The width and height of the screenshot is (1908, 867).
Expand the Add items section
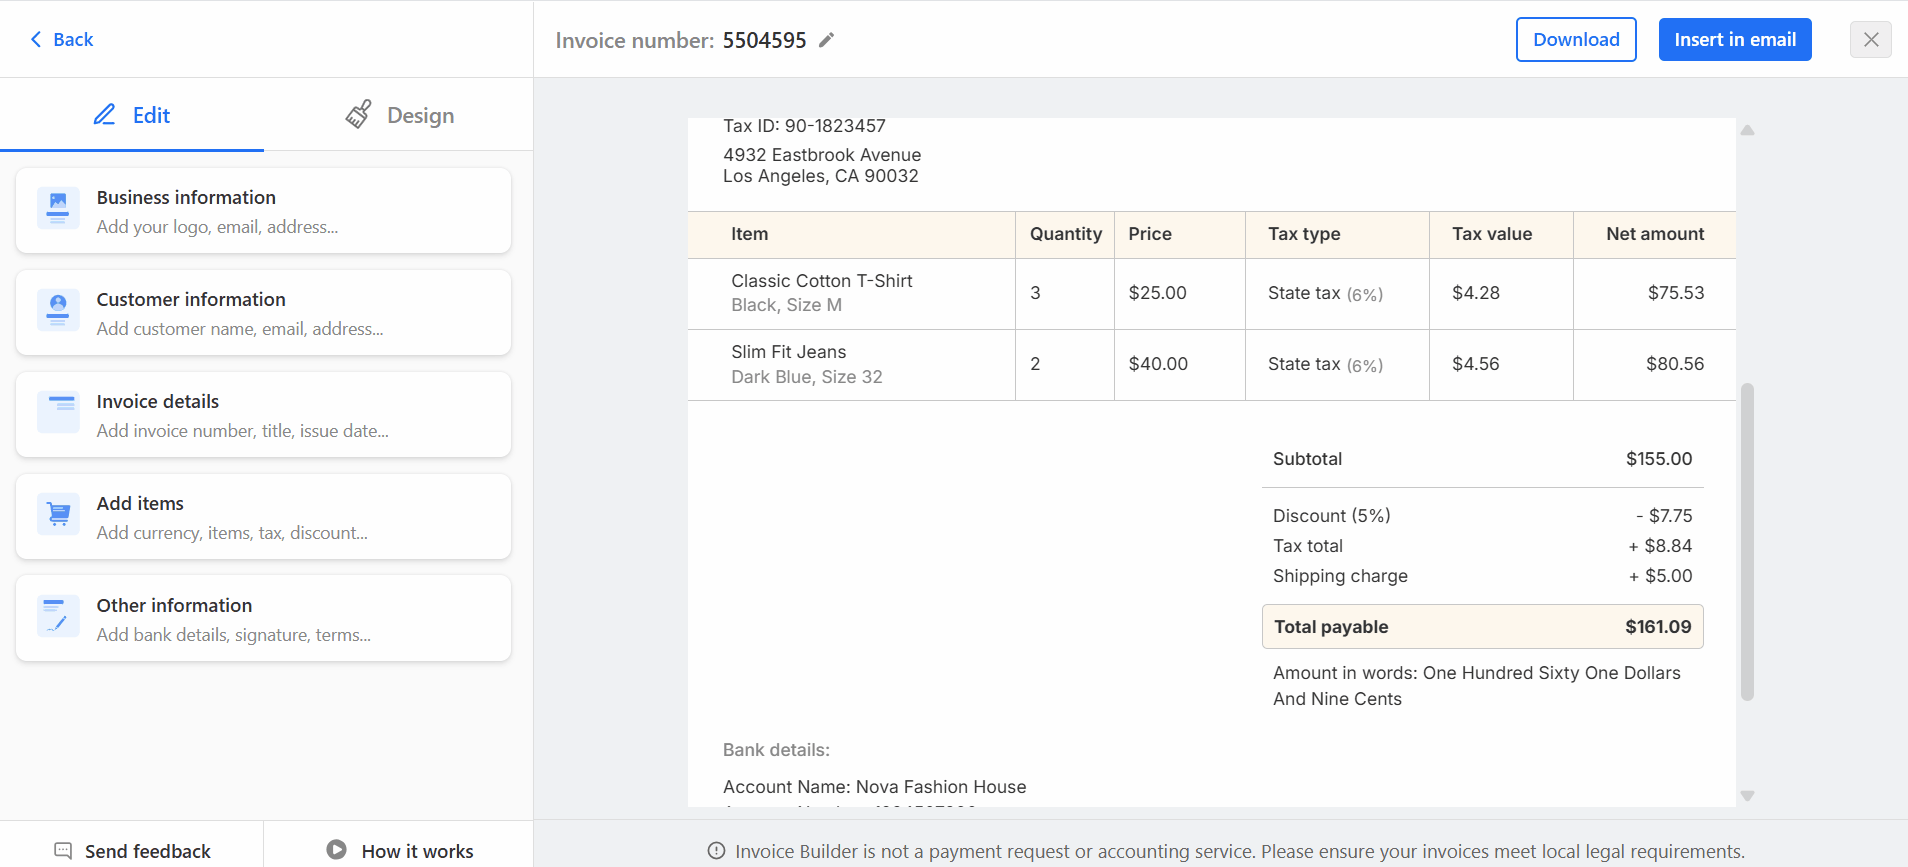263,516
